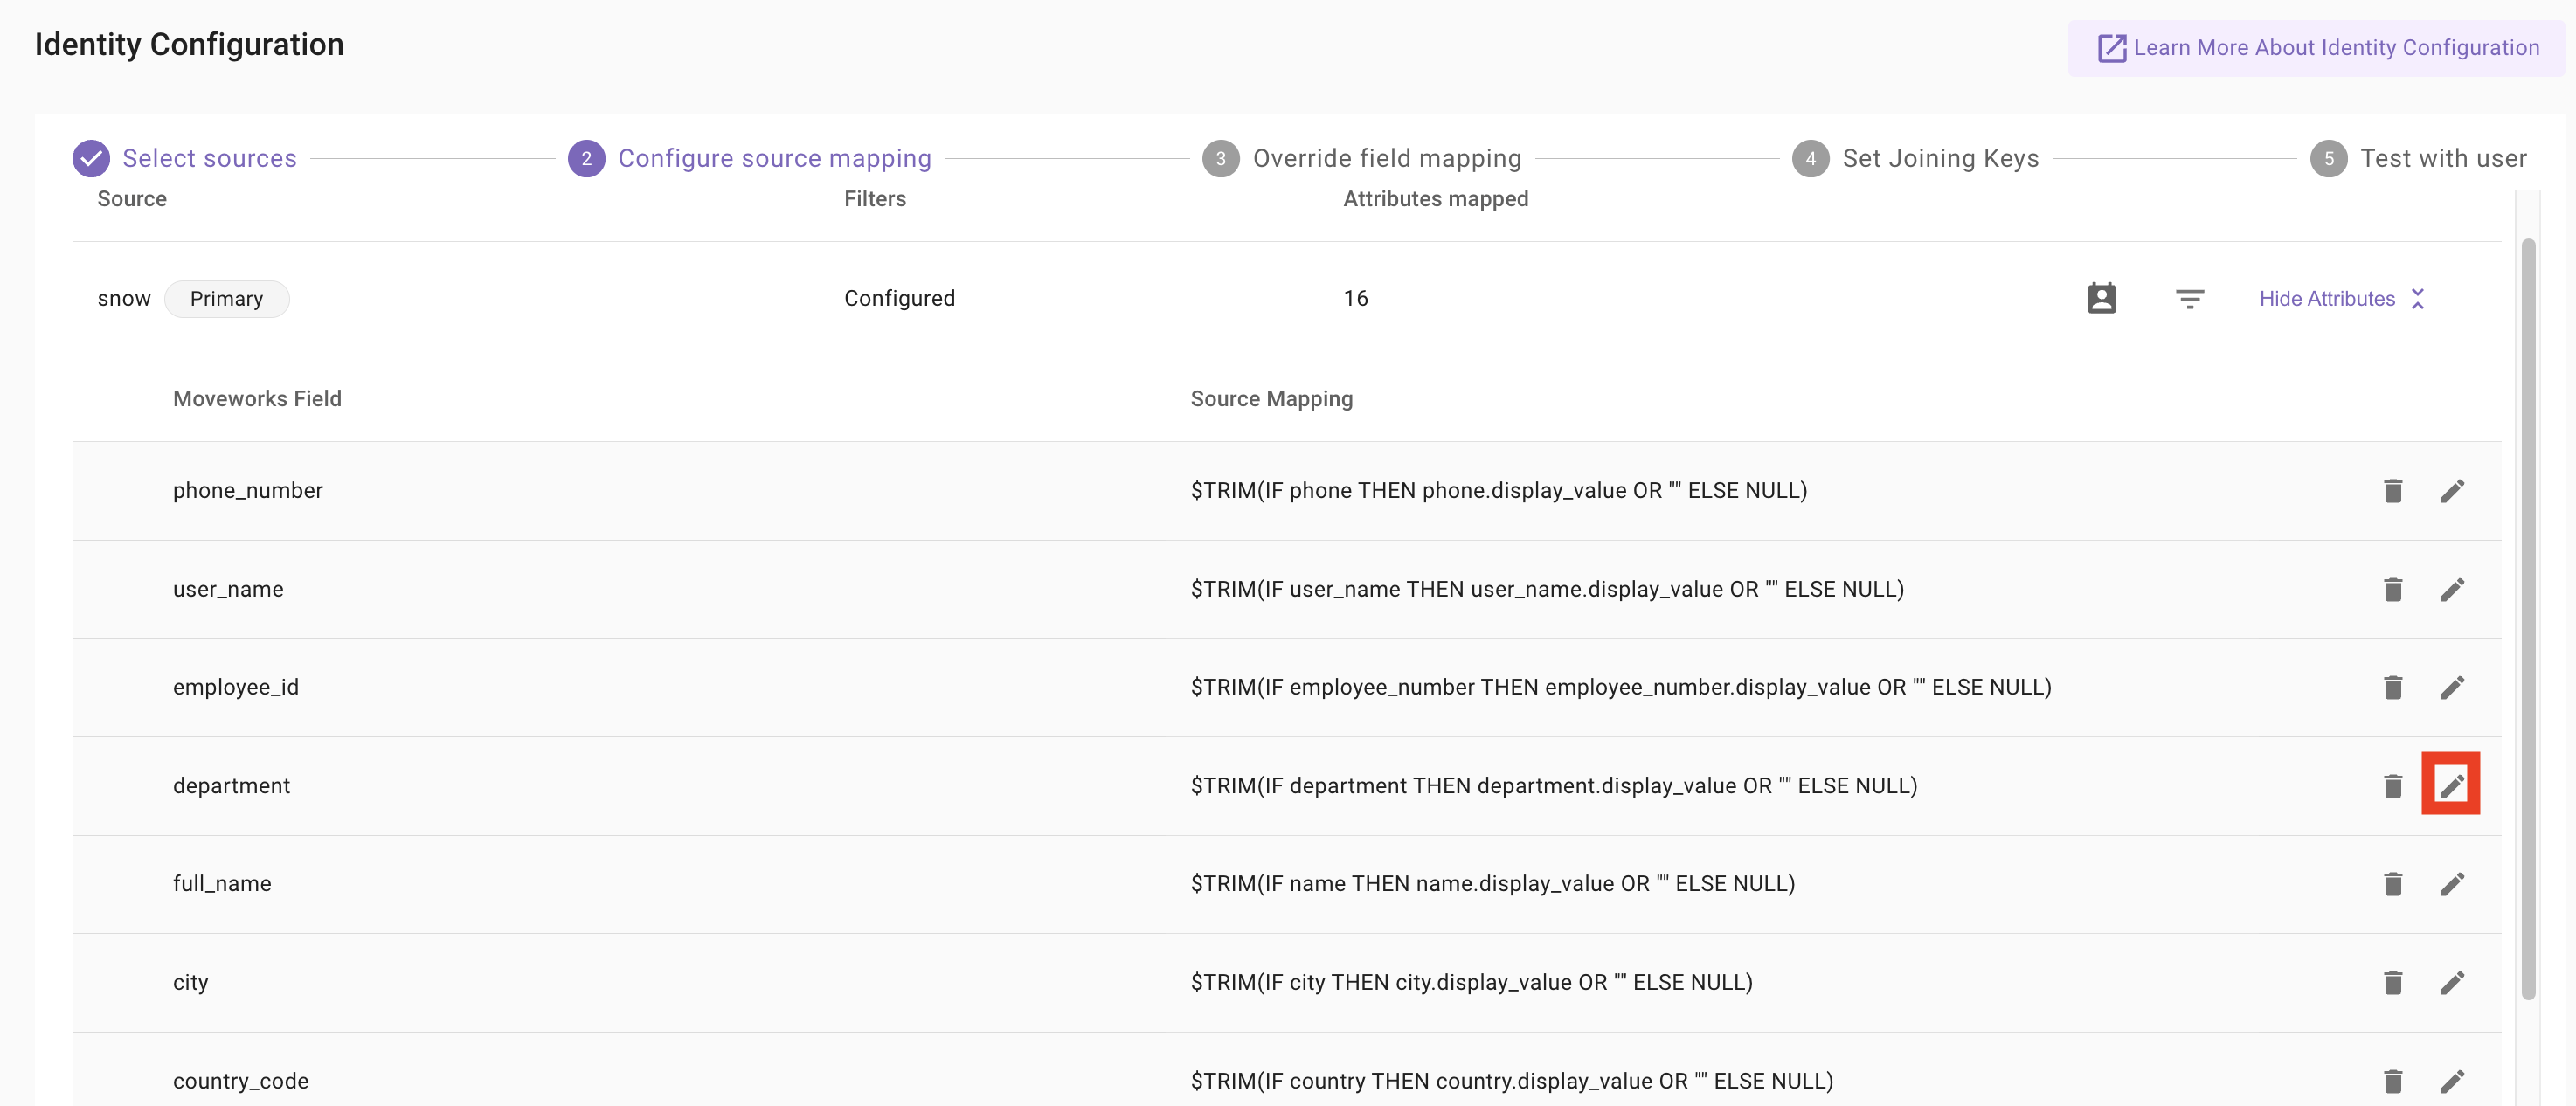2576x1106 pixels.
Task: Click the employee_id field name
Action: [236, 688]
